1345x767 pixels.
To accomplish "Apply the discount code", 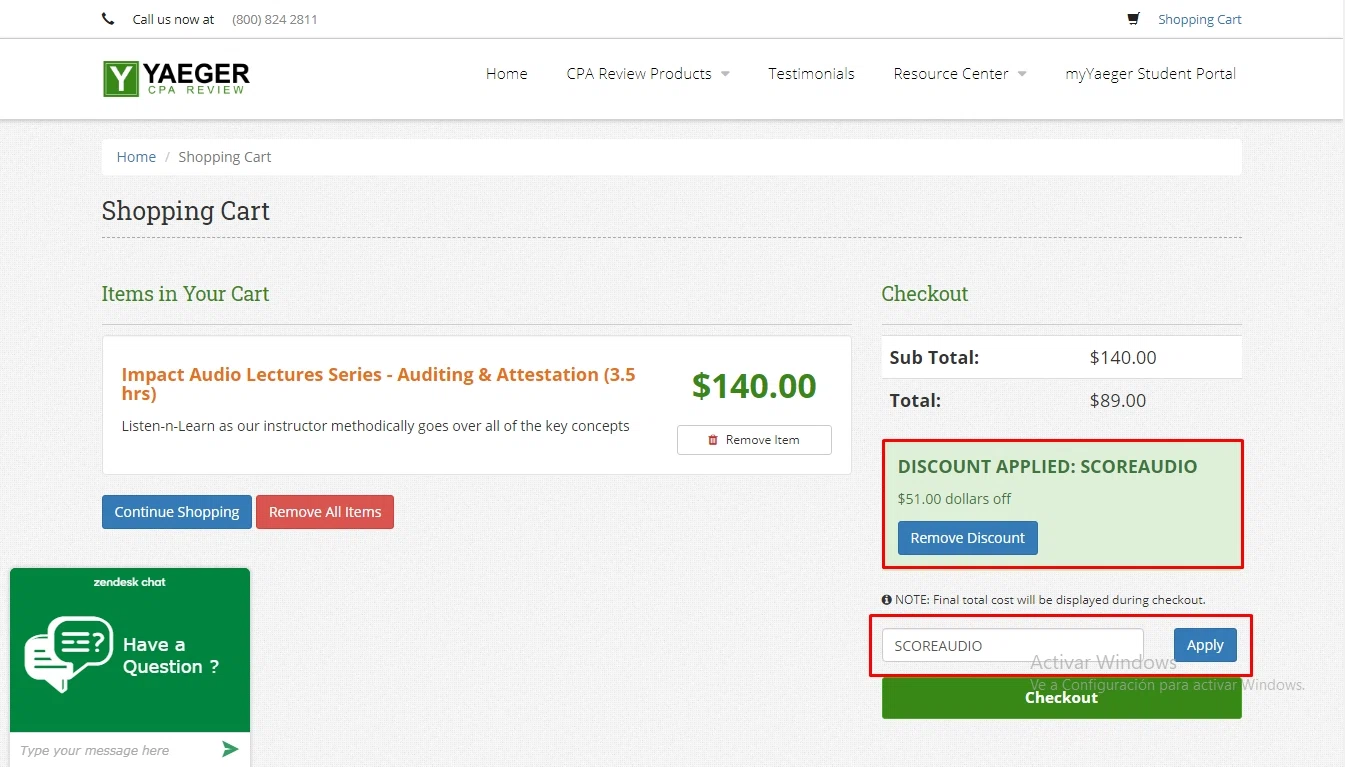I will coord(1205,645).
